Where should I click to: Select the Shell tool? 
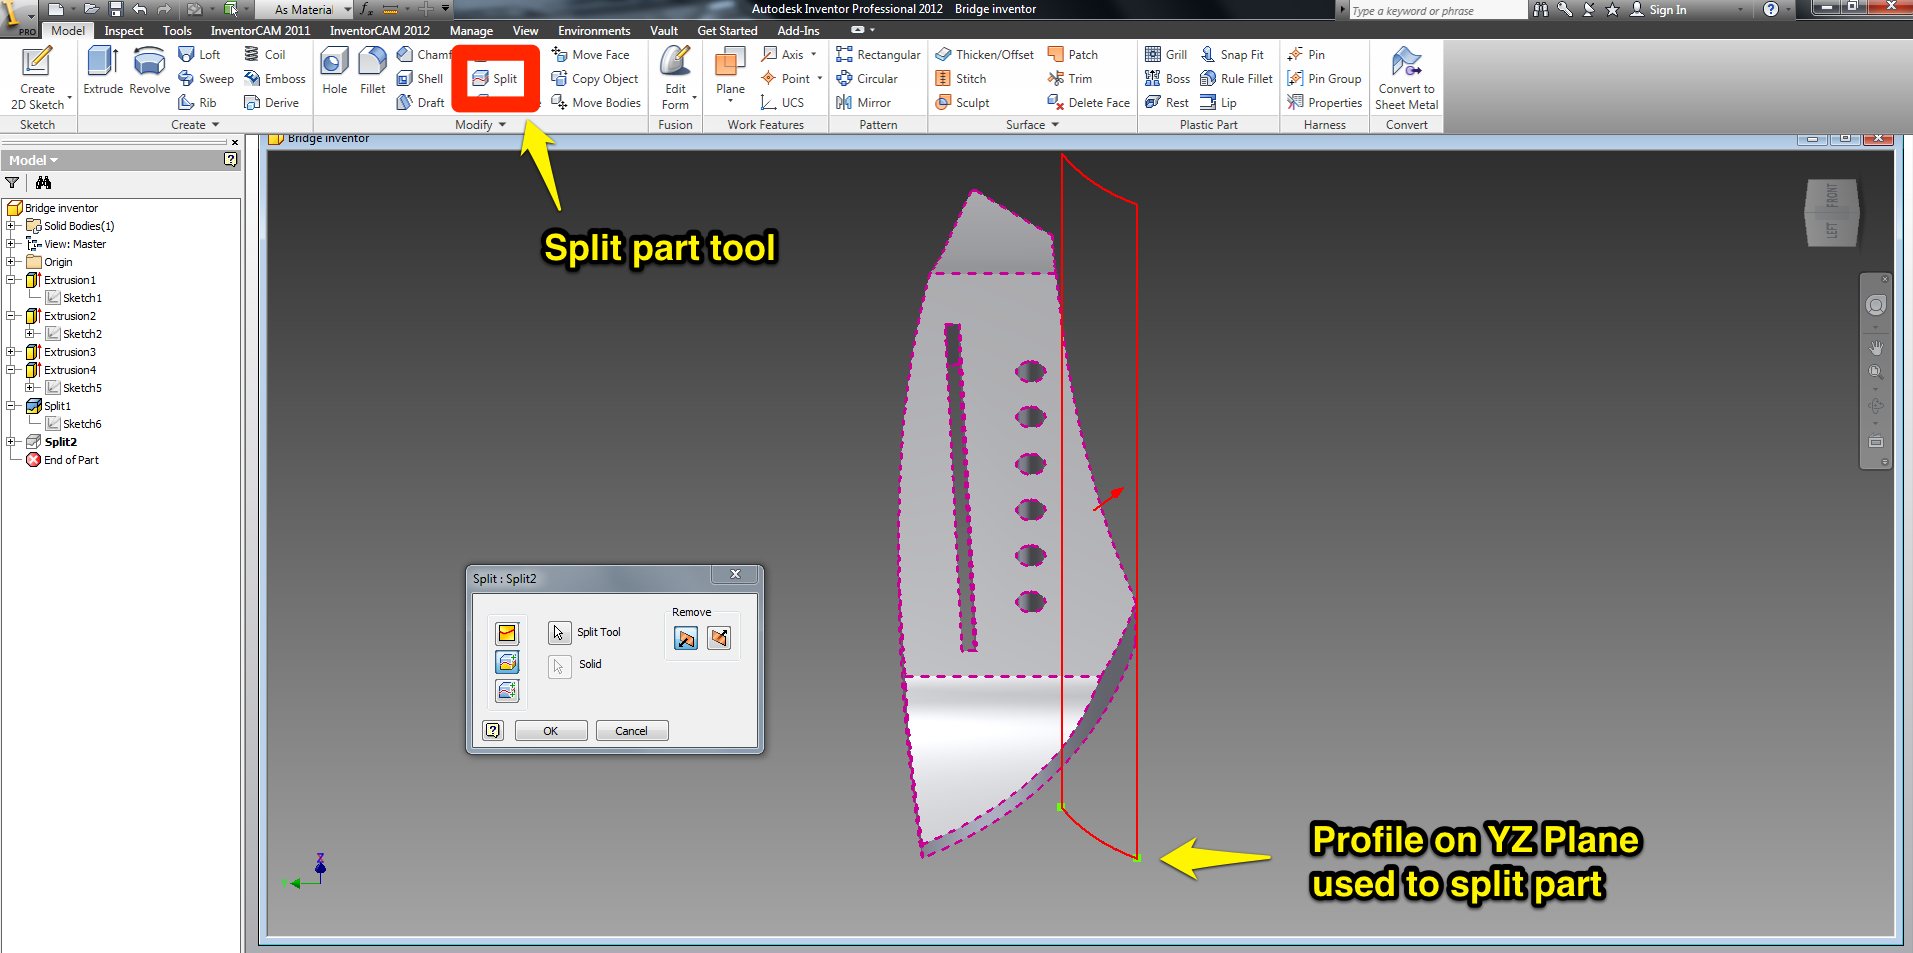(x=420, y=78)
